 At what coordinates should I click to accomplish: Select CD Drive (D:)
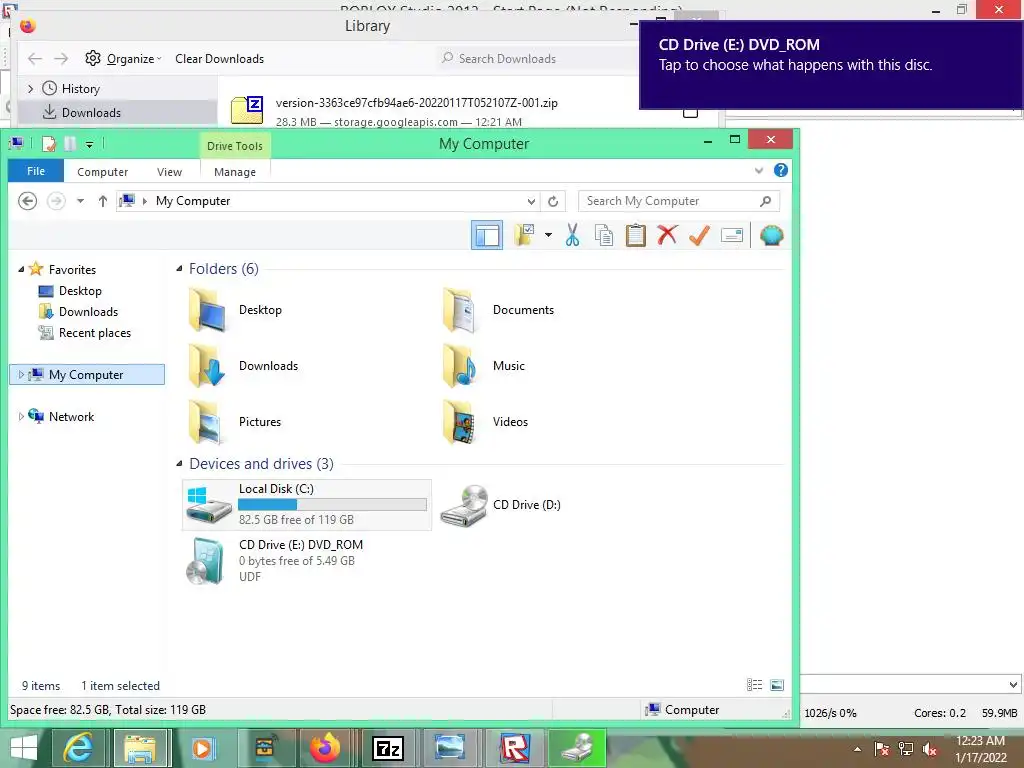coord(501,505)
